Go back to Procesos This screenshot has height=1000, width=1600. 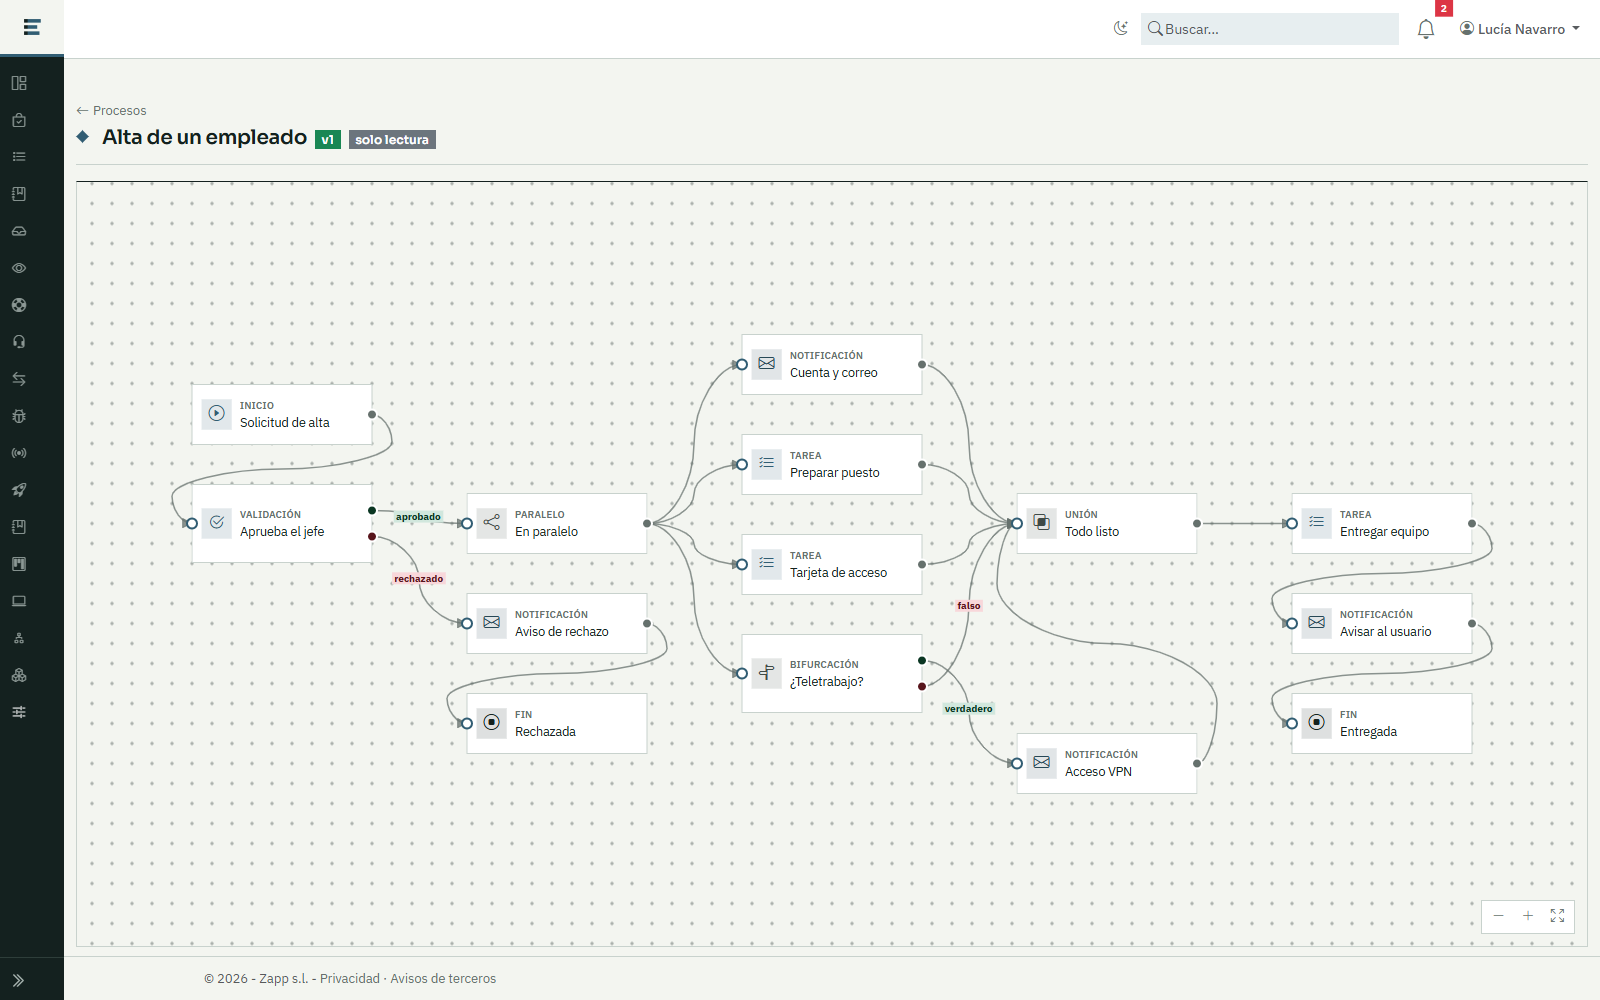[x=111, y=111]
